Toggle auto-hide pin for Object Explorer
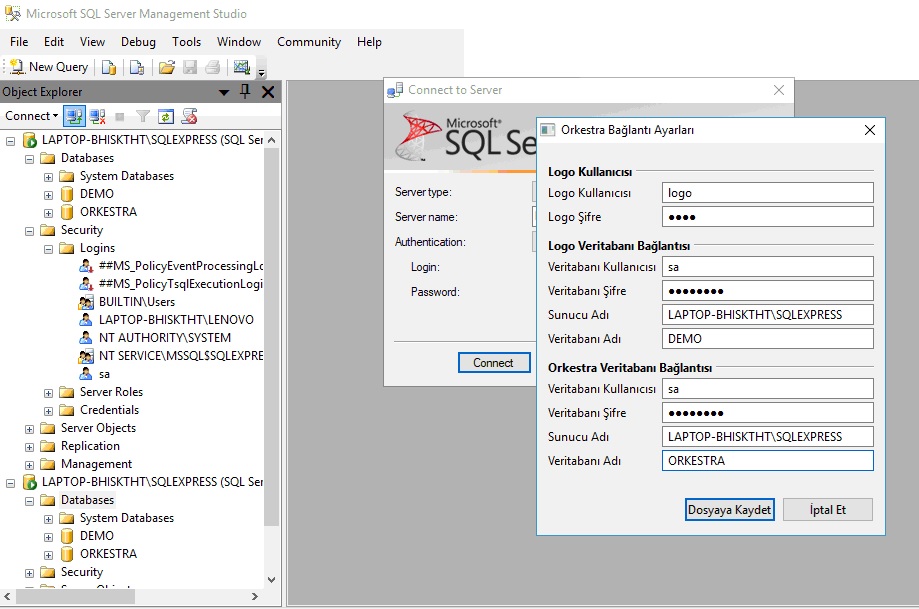 (x=245, y=91)
